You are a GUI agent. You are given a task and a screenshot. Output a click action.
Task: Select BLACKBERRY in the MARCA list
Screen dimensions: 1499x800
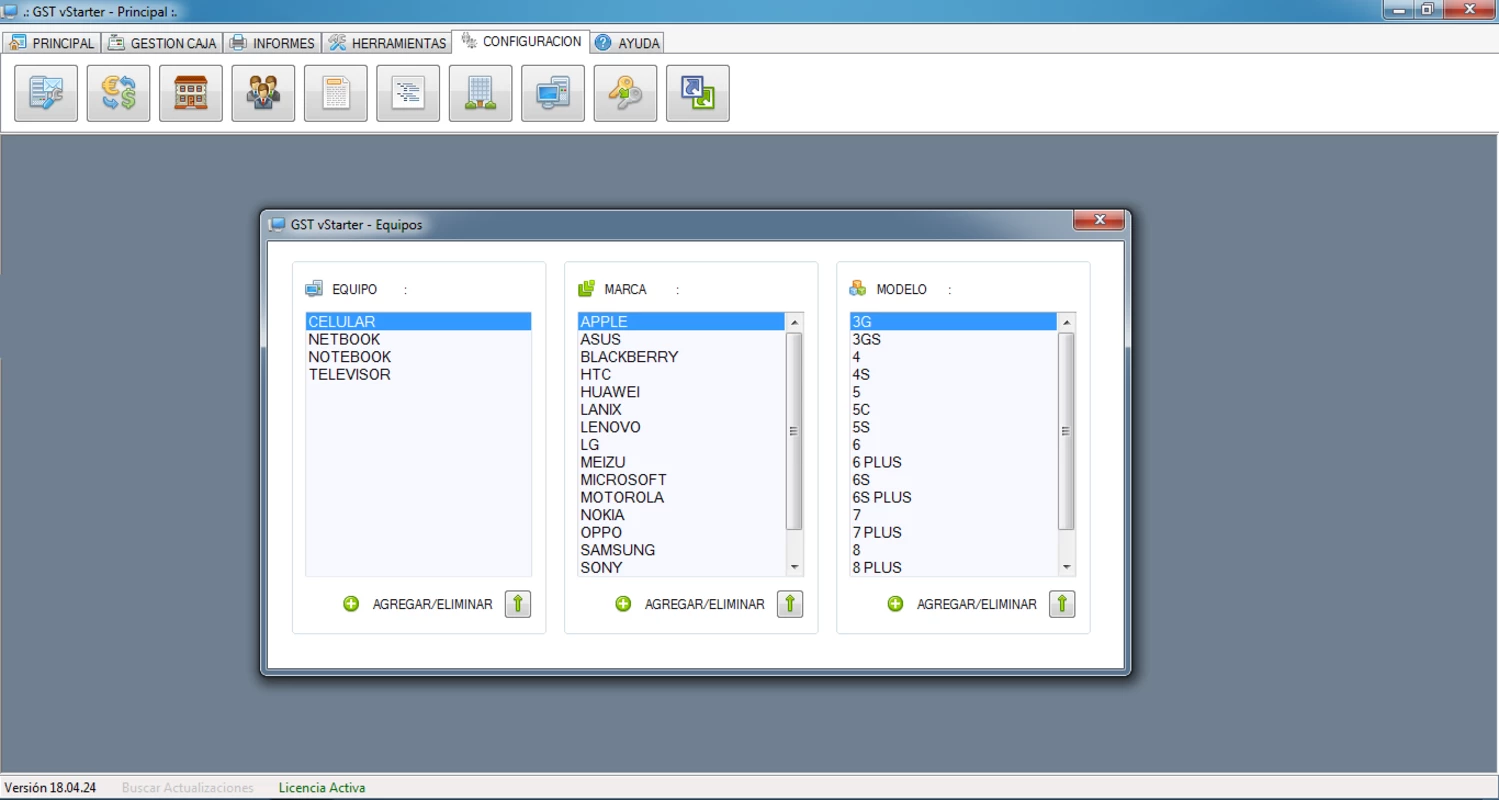[682, 357]
